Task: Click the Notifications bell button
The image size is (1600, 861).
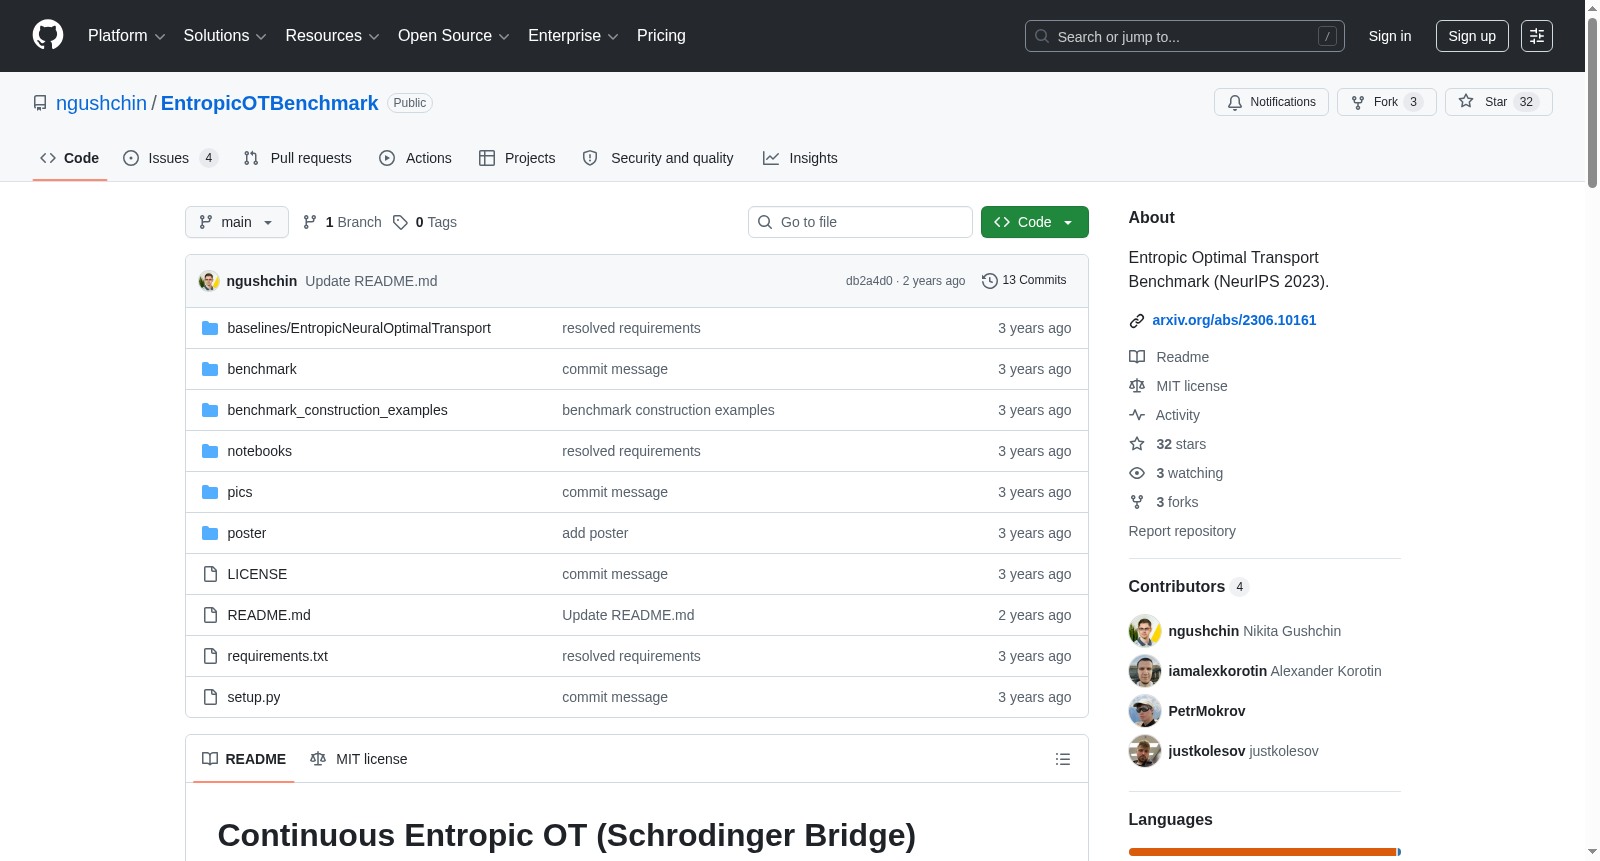Action: [x=1271, y=102]
